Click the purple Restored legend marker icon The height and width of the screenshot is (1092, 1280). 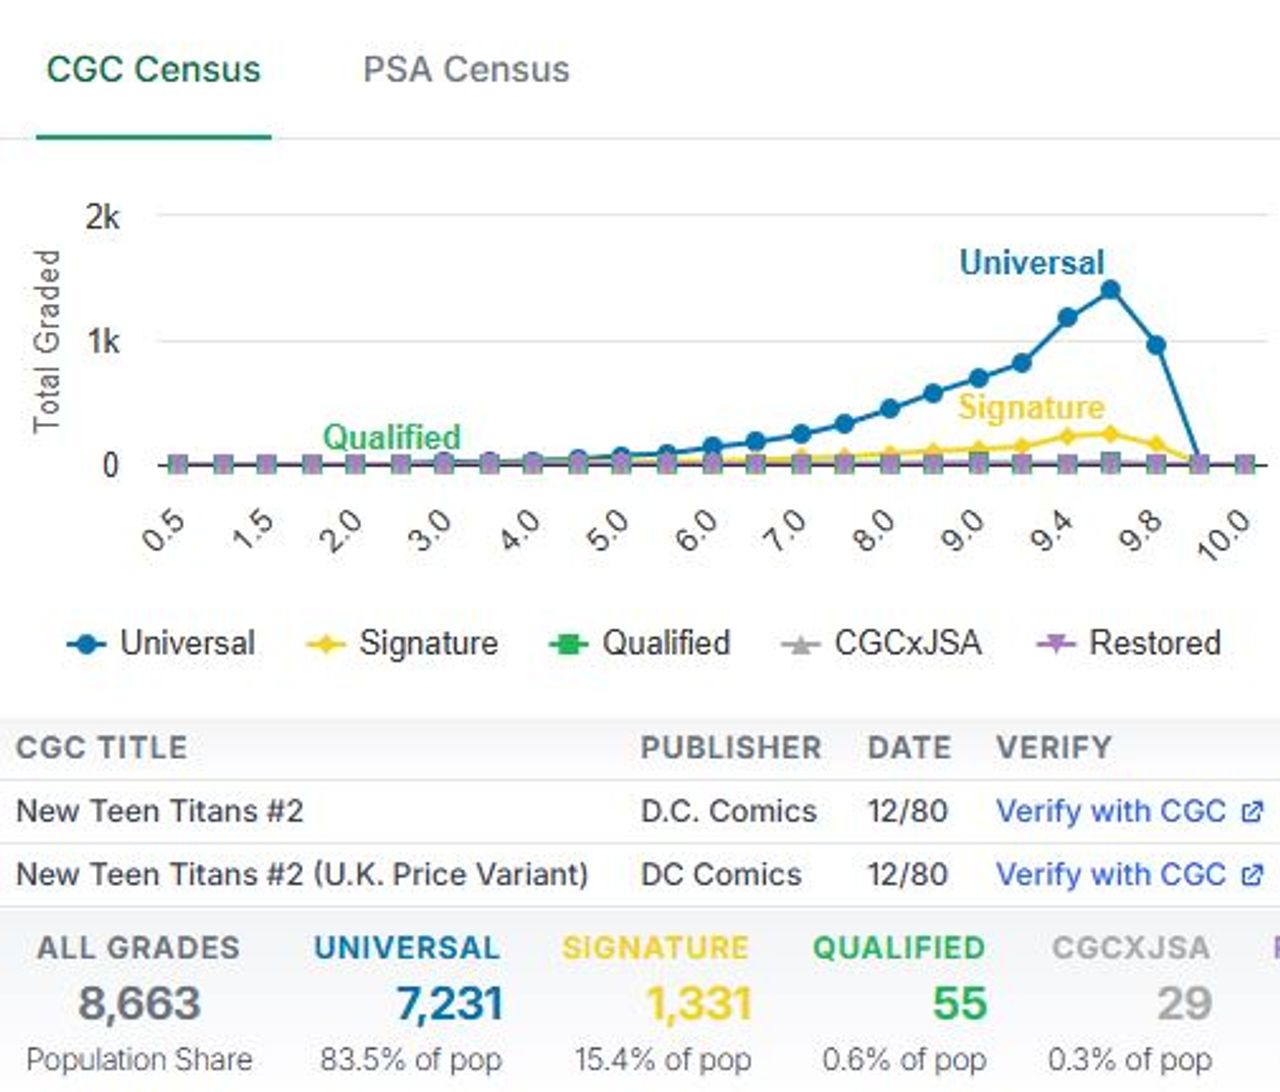1055,644
